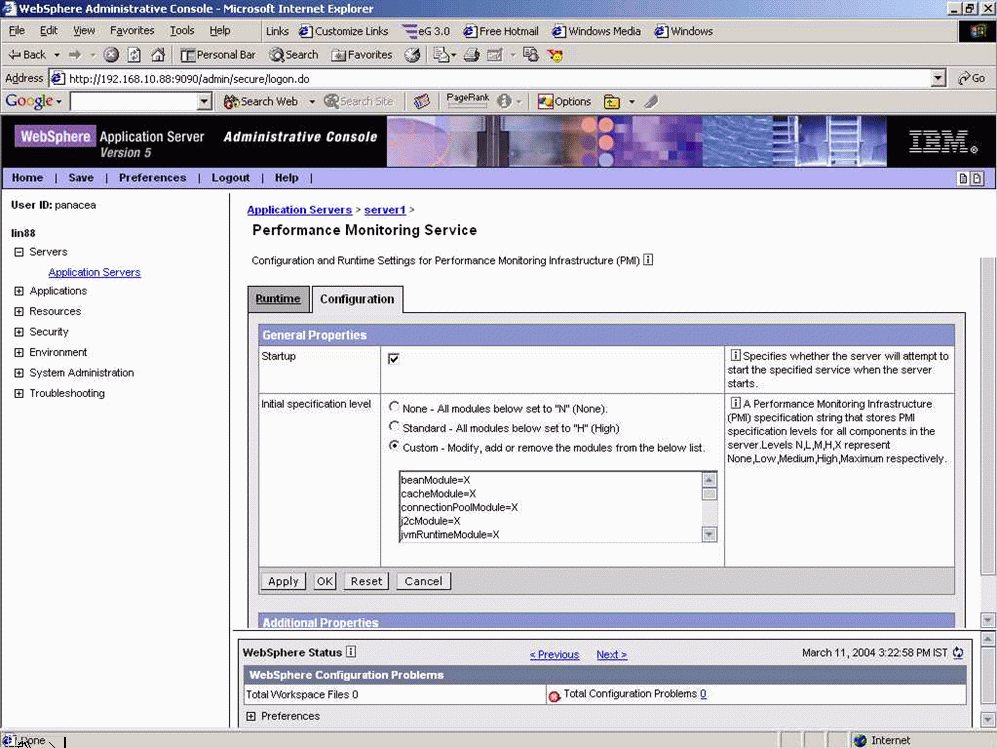Open the File menu

pyautogui.click(x=17, y=31)
